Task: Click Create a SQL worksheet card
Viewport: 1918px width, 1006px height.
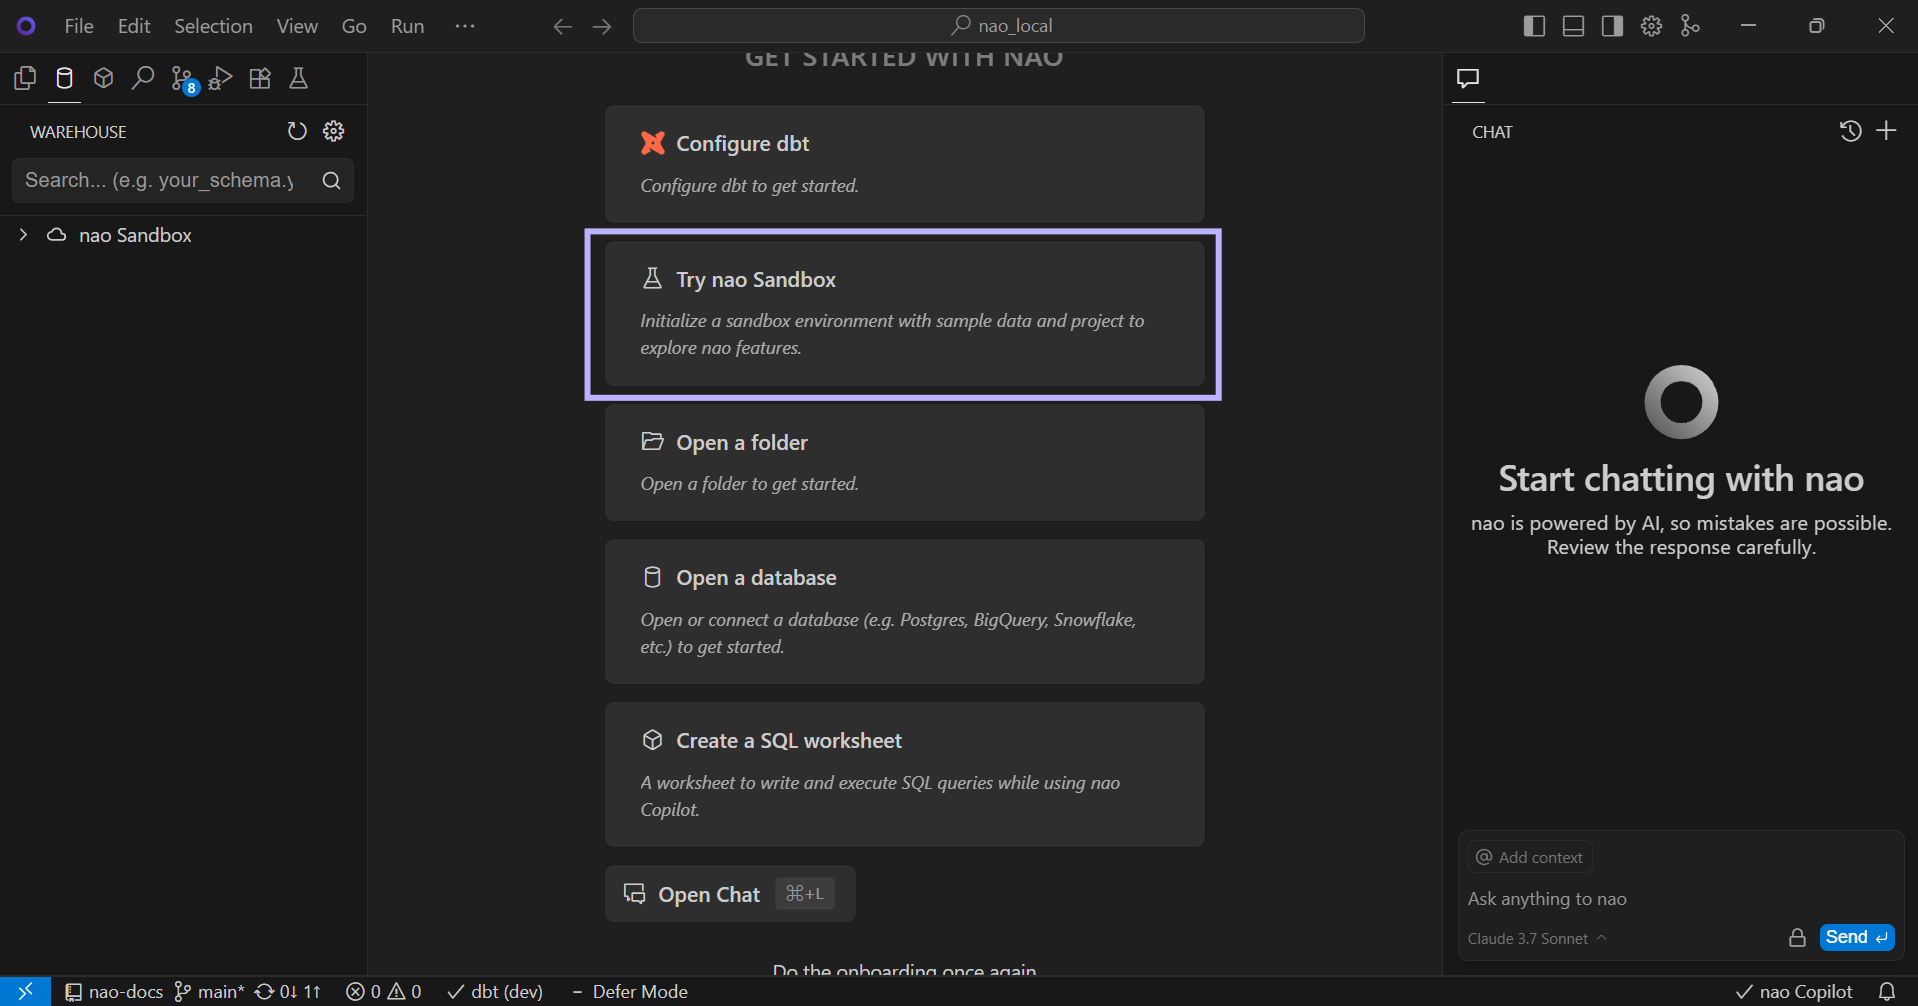Action: [x=904, y=774]
